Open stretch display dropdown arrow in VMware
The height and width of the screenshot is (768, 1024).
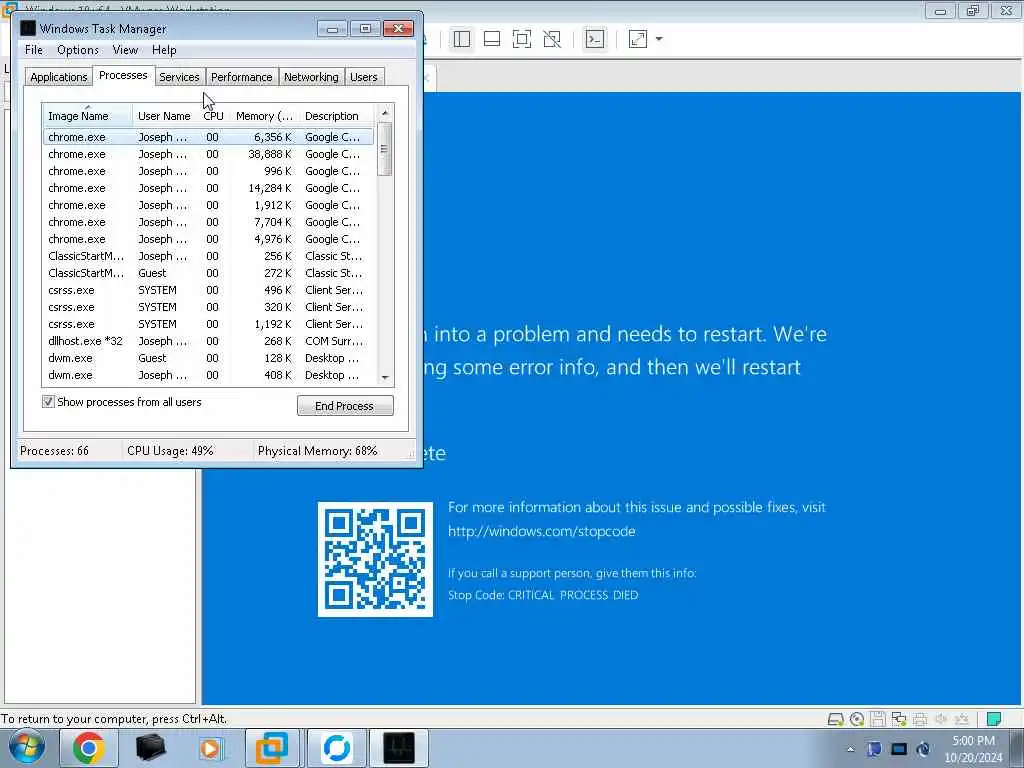coord(659,39)
